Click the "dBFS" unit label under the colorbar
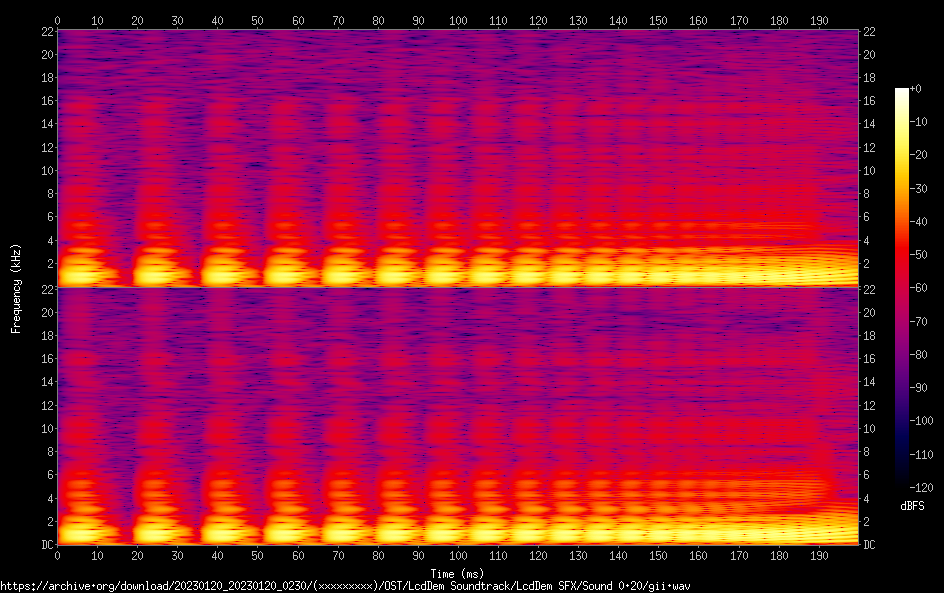The image size is (944, 593). point(912,507)
